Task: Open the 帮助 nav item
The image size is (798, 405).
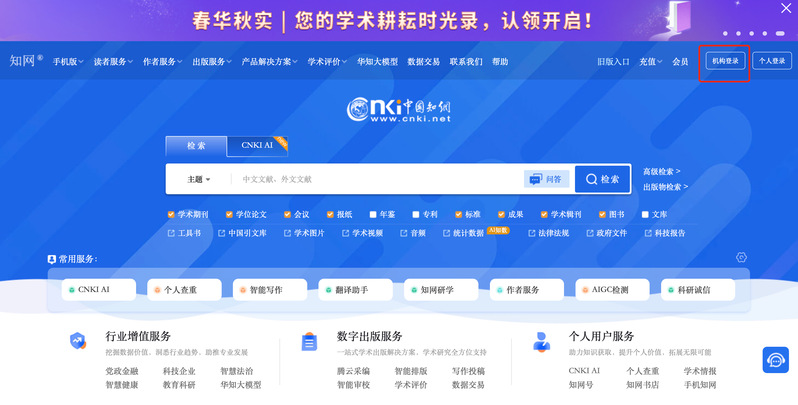Action: coord(500,62)
